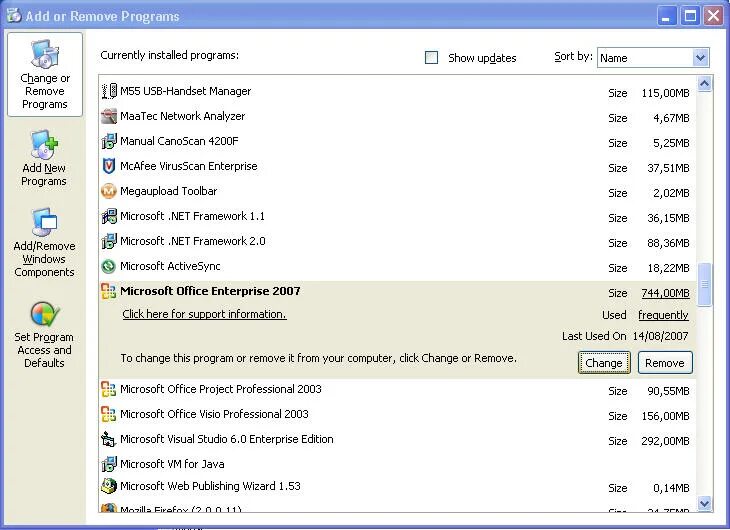The height and width of the screenshot is (530, 730).
Task: Select Microsoft Web Publishing Wizard 1.53 entry
Action: coord(398,487)
